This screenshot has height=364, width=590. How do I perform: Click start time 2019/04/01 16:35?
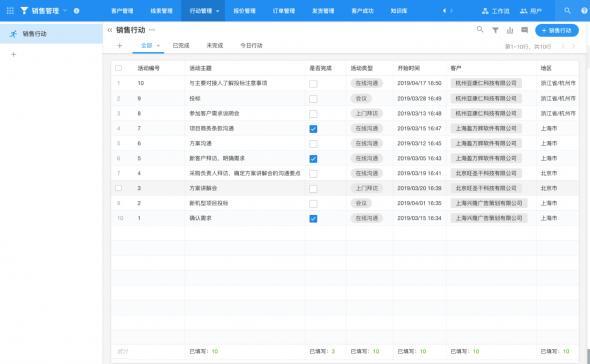(x=419, y=203)
